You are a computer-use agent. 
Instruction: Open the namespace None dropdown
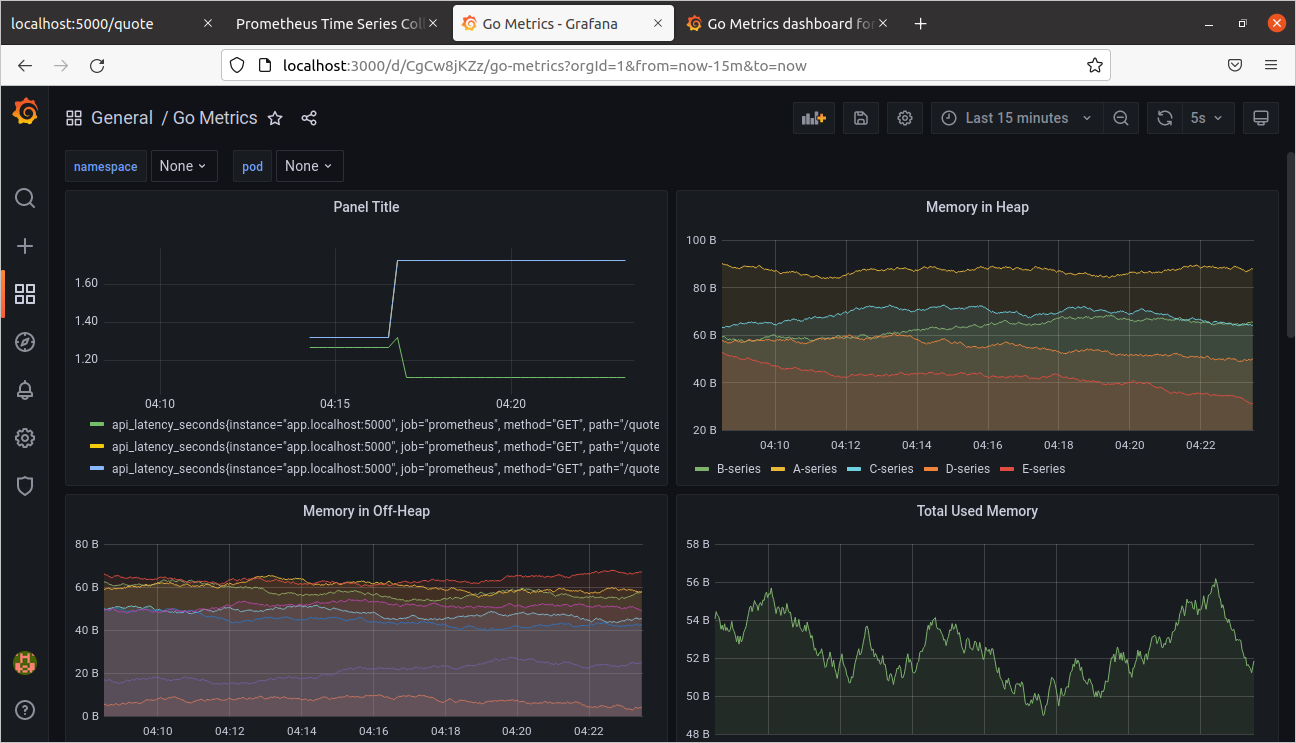[x=184, y=166]
